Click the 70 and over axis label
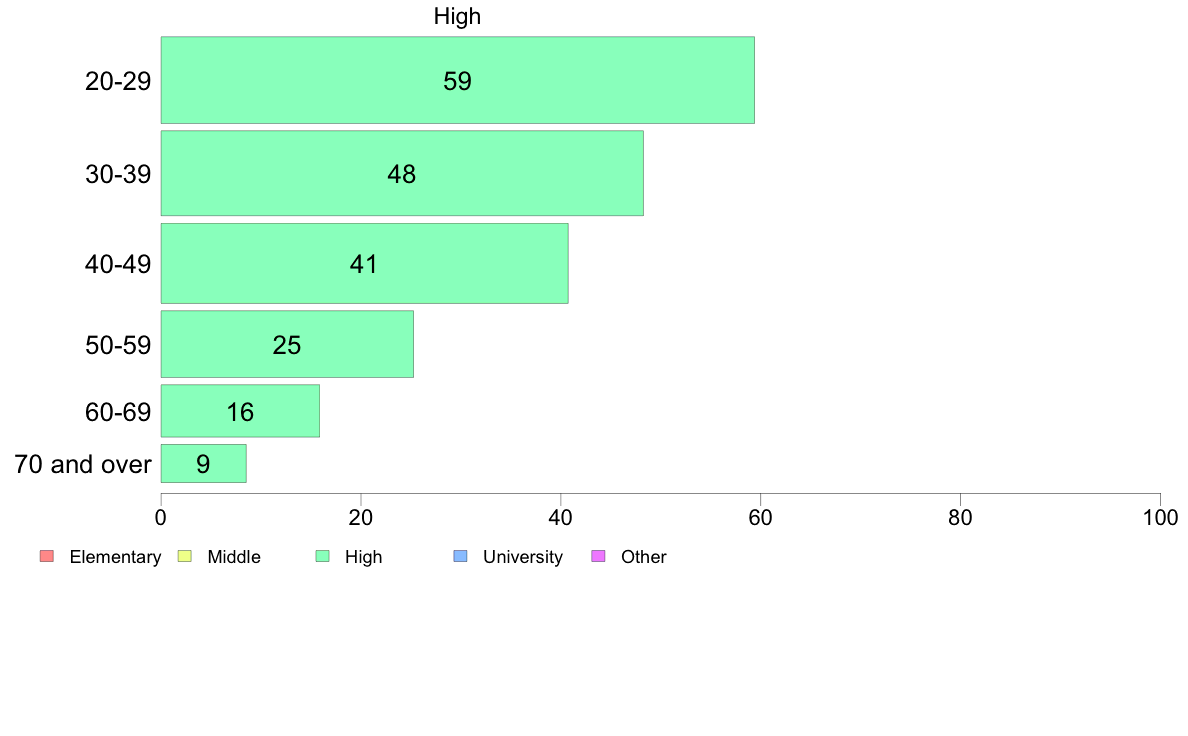This screenshot has height=736, width=1188. pyautogui.click(x=83, y=464)
